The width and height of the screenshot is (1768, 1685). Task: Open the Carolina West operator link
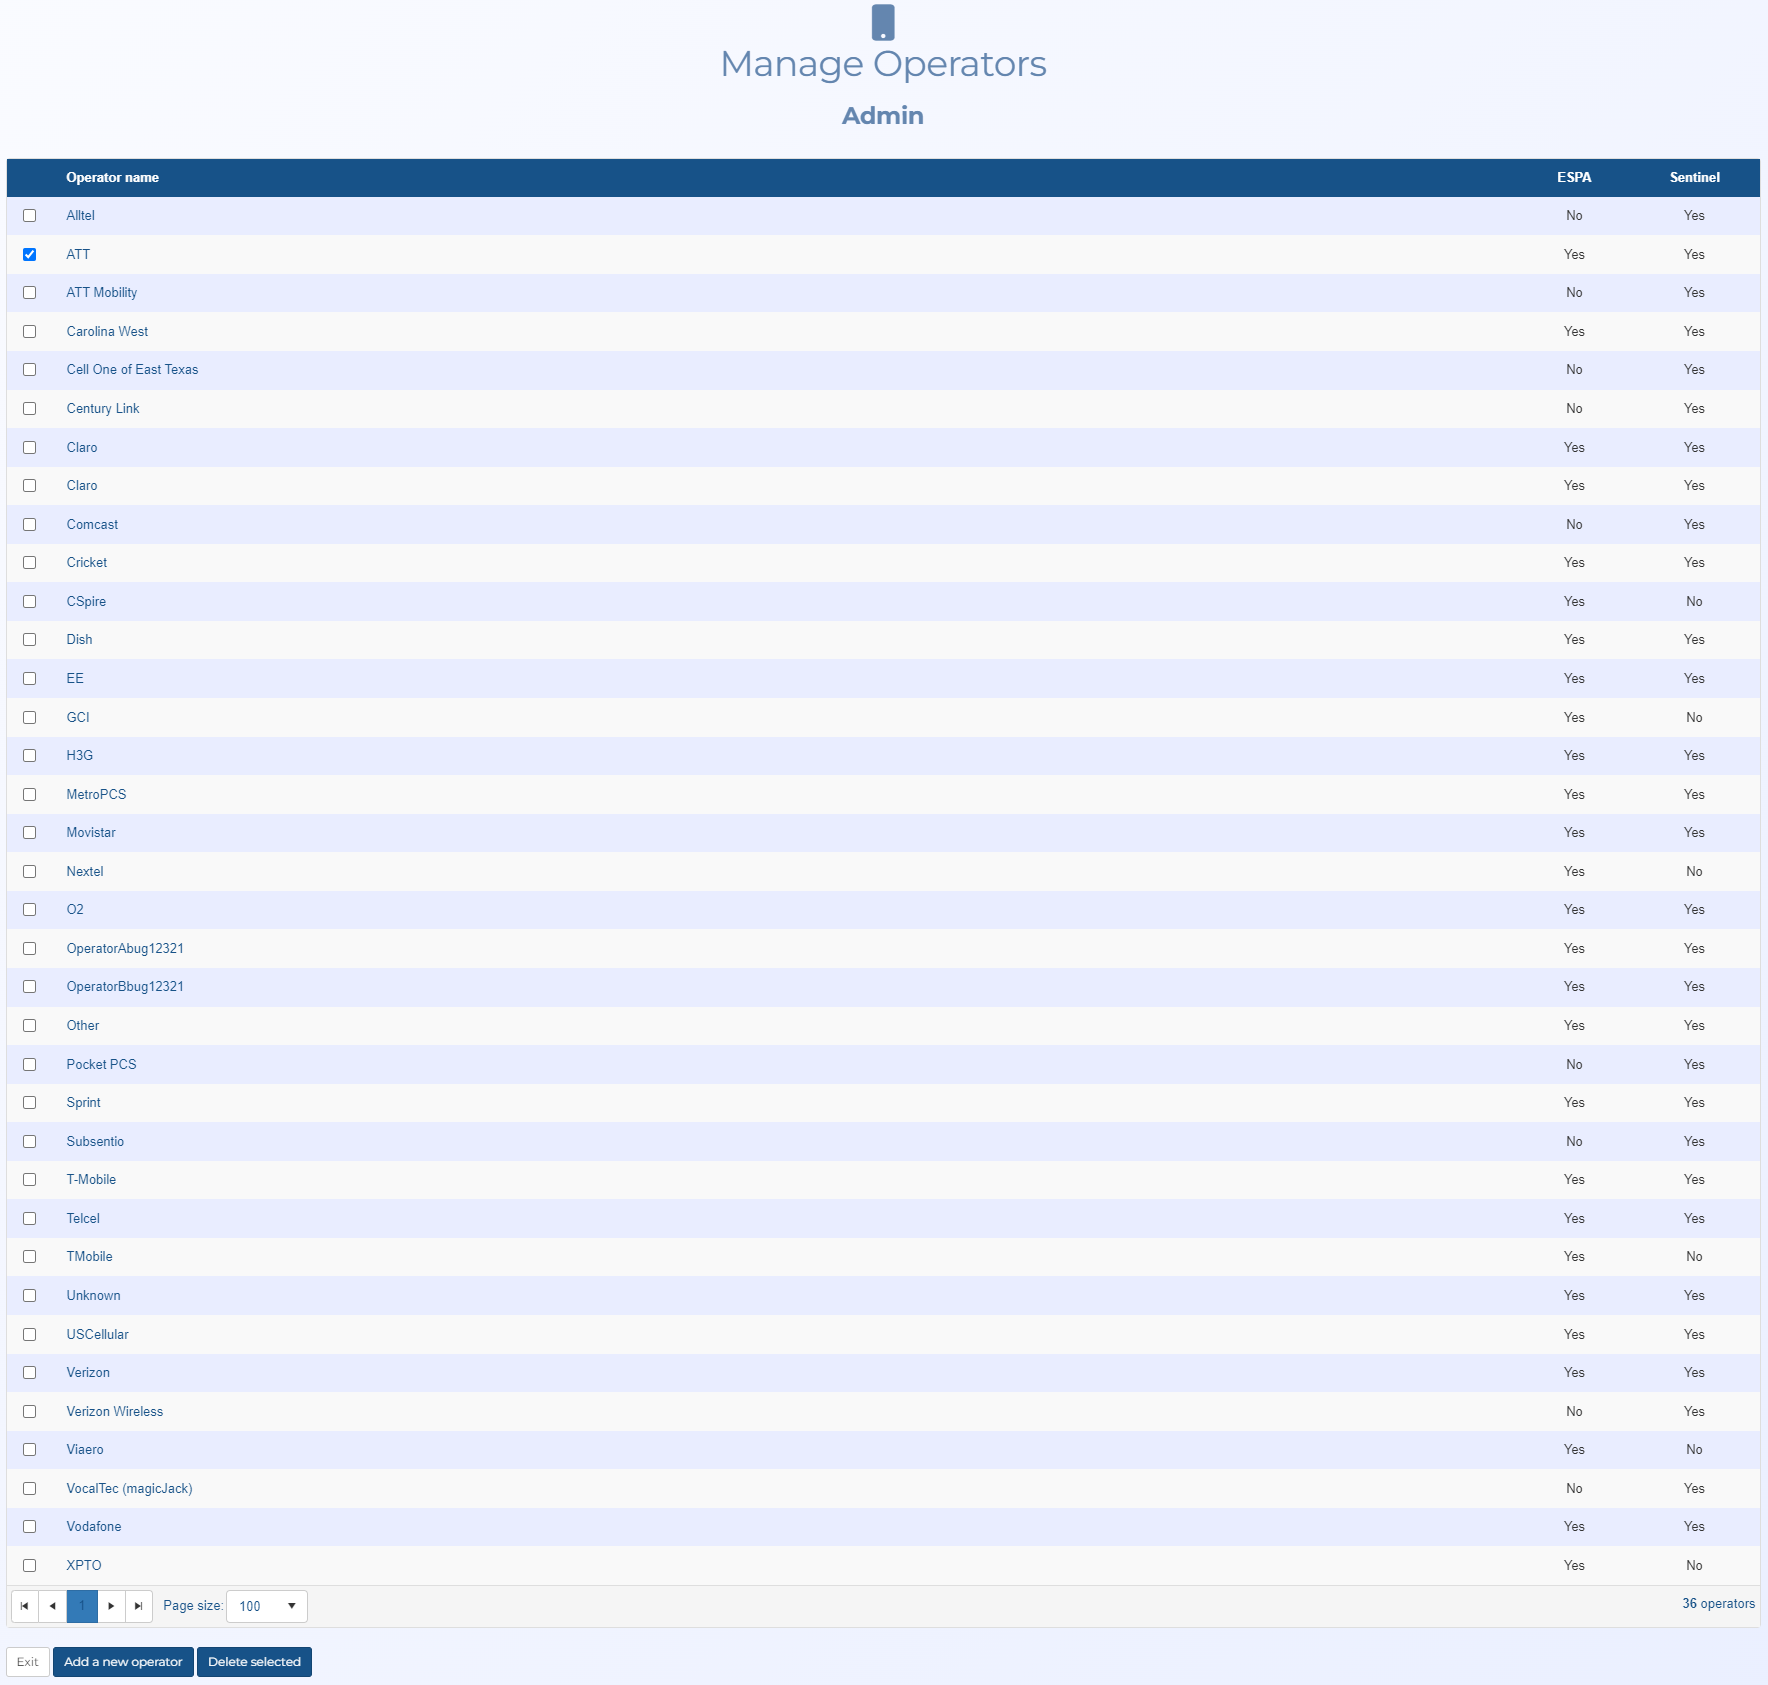107,332
